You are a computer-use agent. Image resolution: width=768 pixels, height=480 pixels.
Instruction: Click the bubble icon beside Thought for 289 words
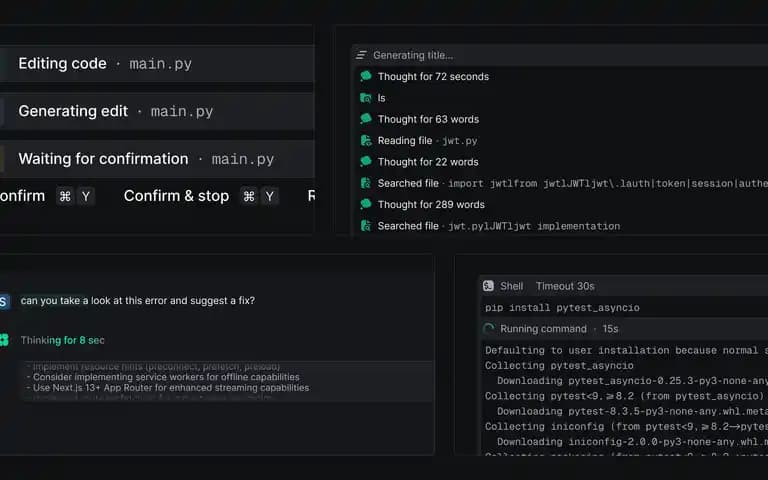[366, 204]
